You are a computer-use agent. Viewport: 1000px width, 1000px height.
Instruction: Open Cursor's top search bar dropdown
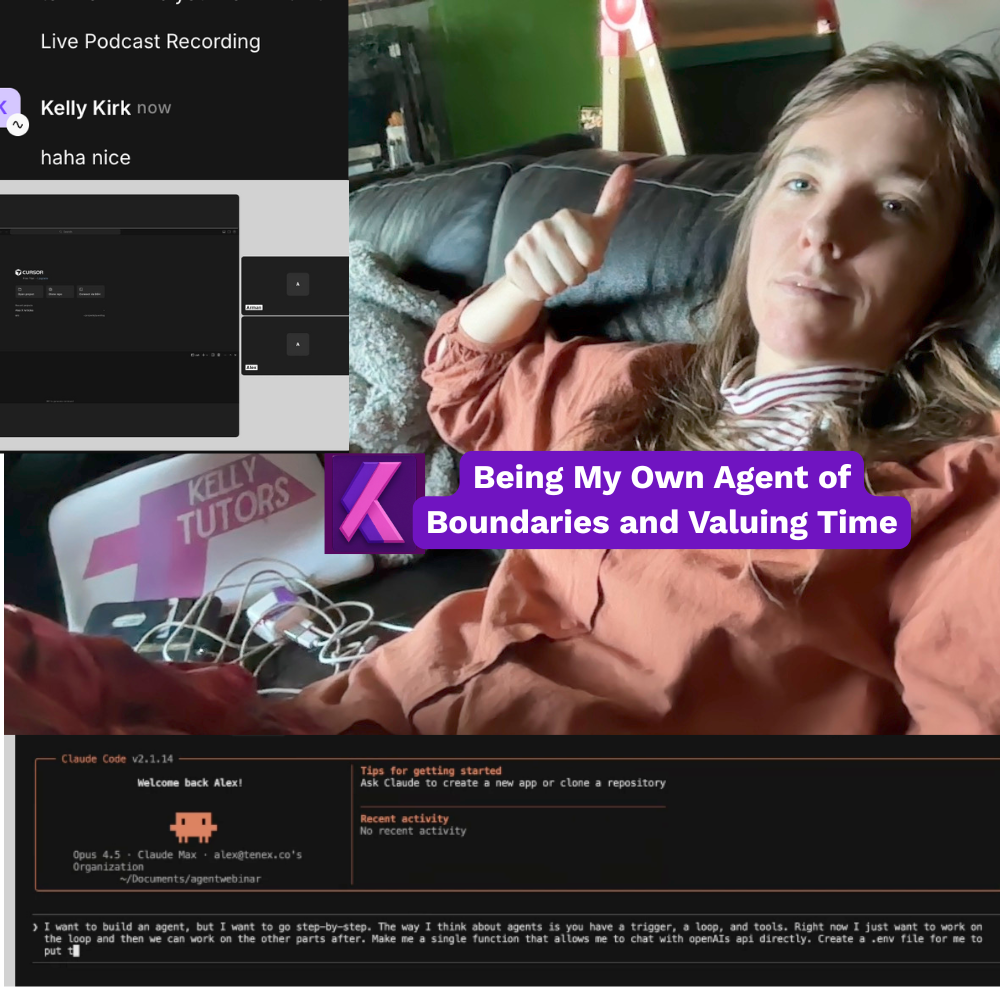(65, 231)
